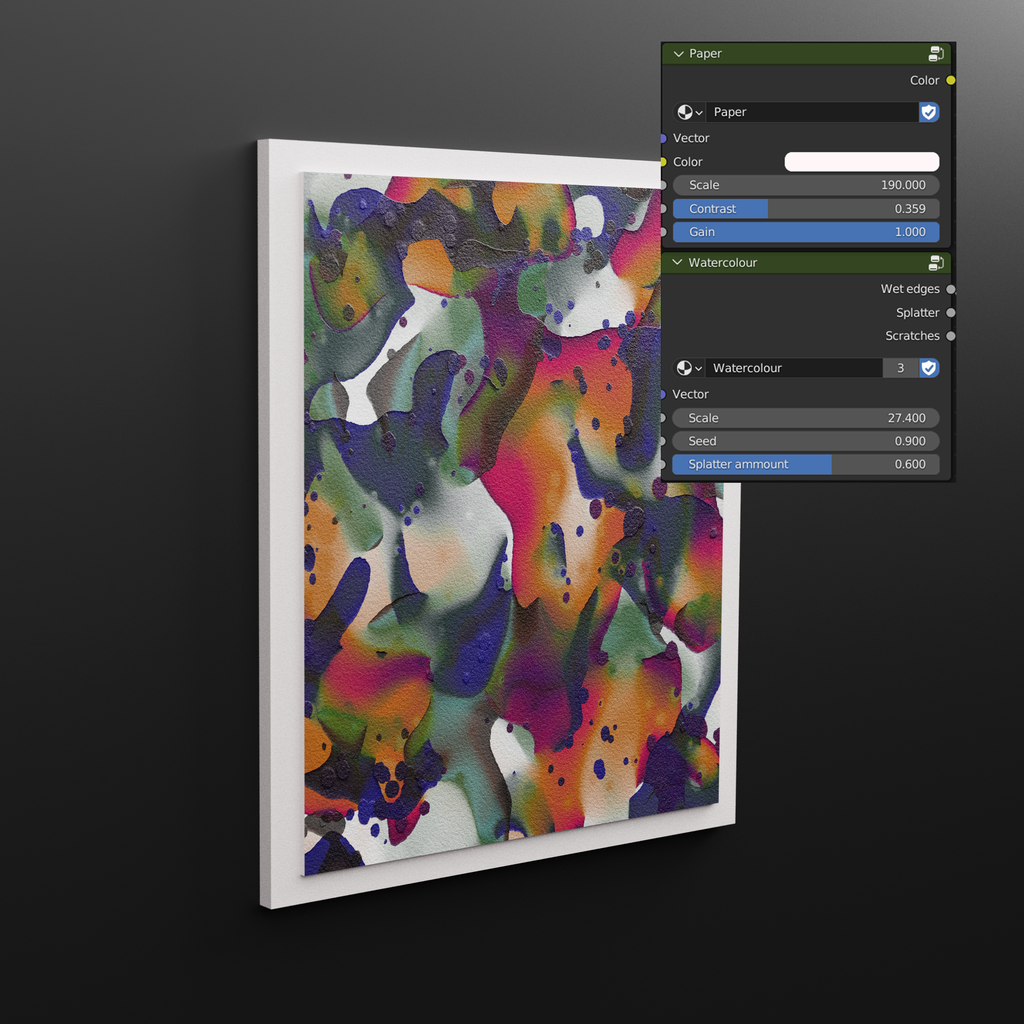Click the Gain slider on the Paper node

pos(806,232)
